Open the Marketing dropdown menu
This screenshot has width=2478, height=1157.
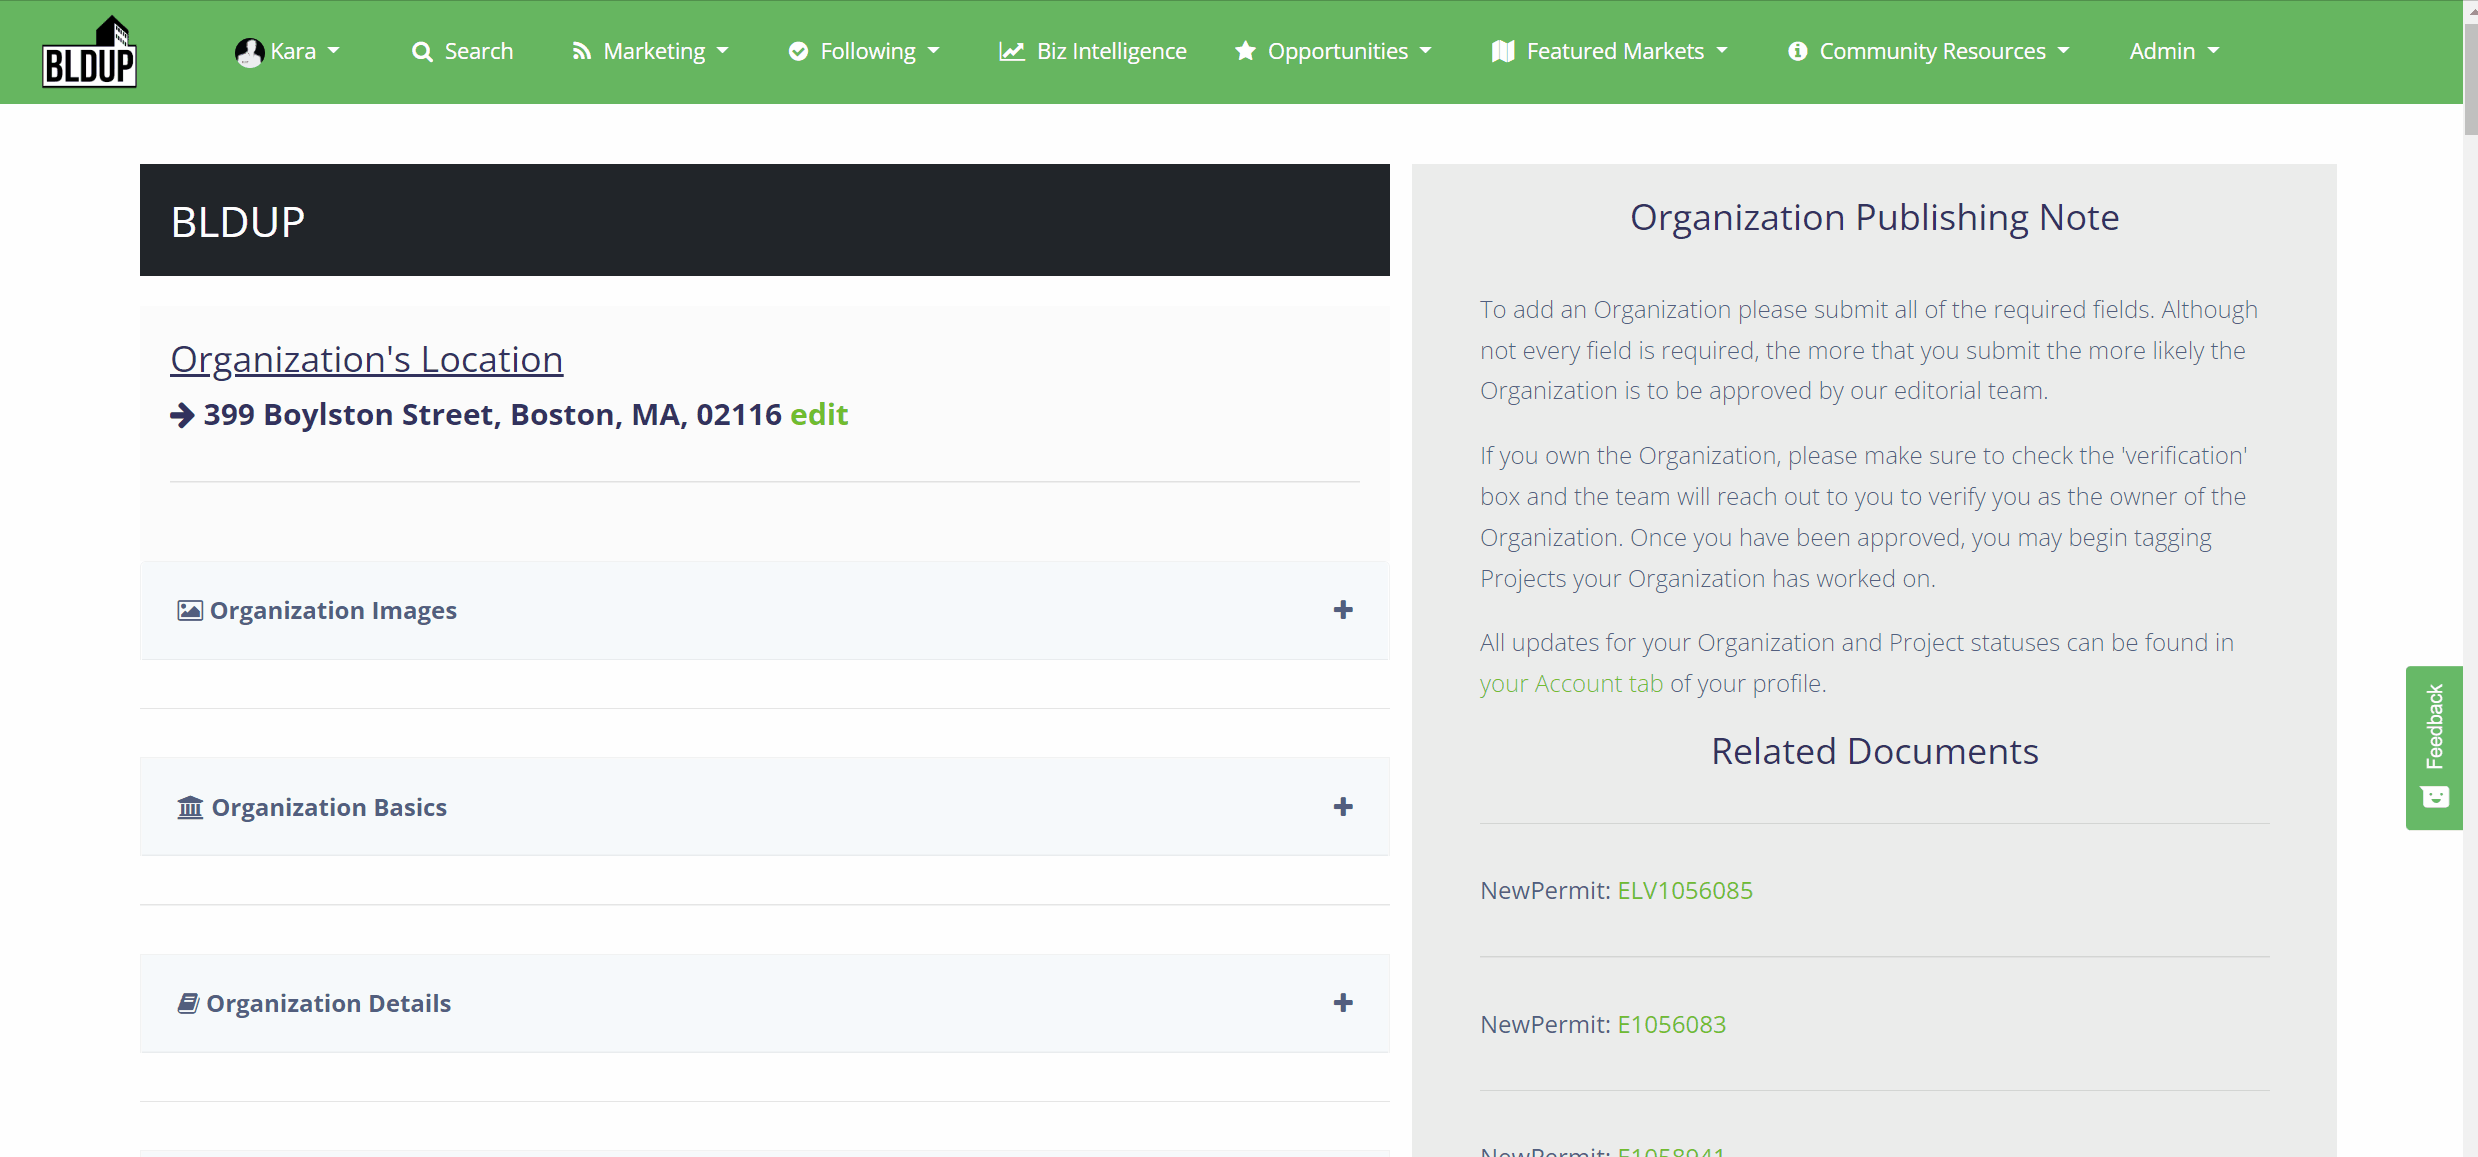click(653, 51)
